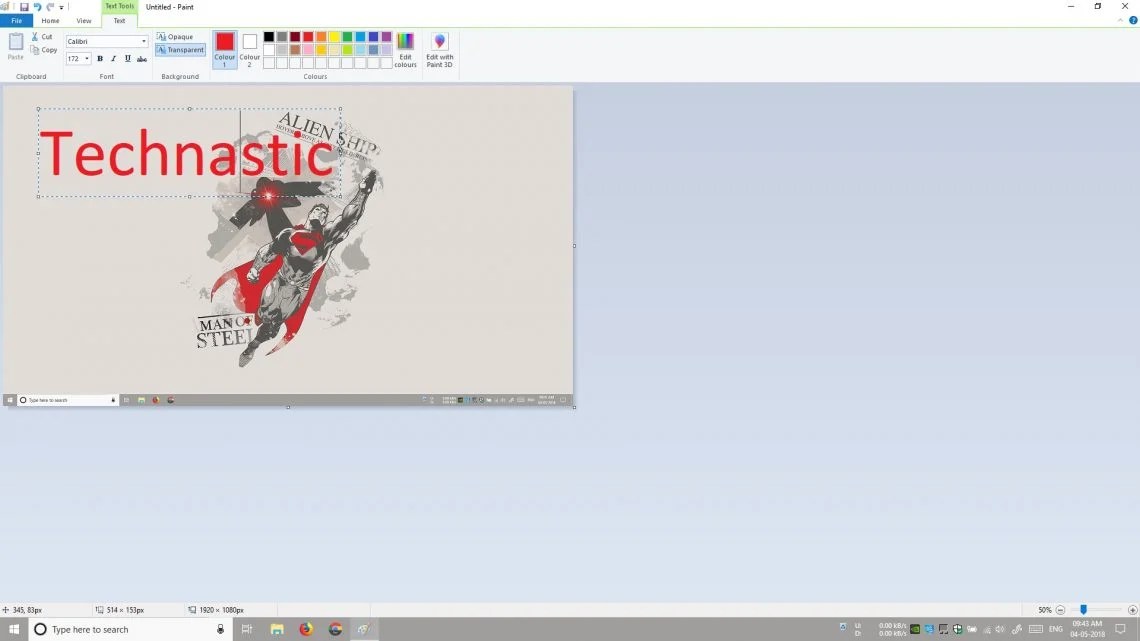Open Edit colours dialog
This screenshot has height=641, width=1140.
tap(405, 49)
